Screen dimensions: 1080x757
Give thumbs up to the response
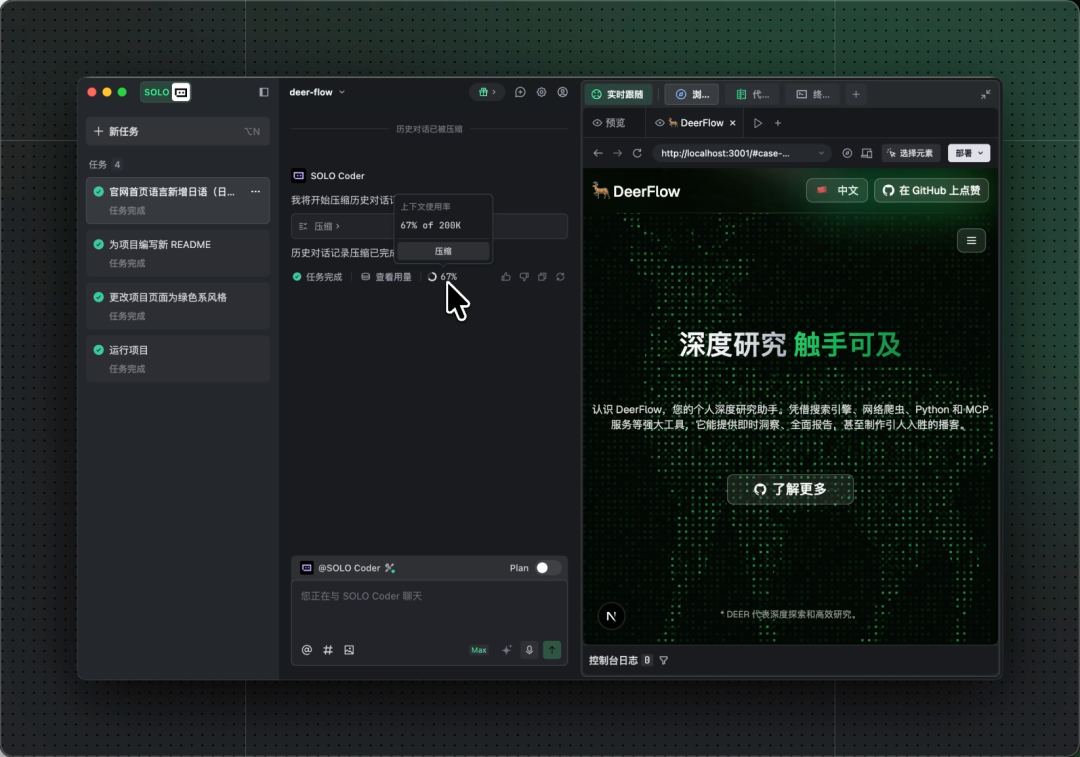(x=506, y=277)
